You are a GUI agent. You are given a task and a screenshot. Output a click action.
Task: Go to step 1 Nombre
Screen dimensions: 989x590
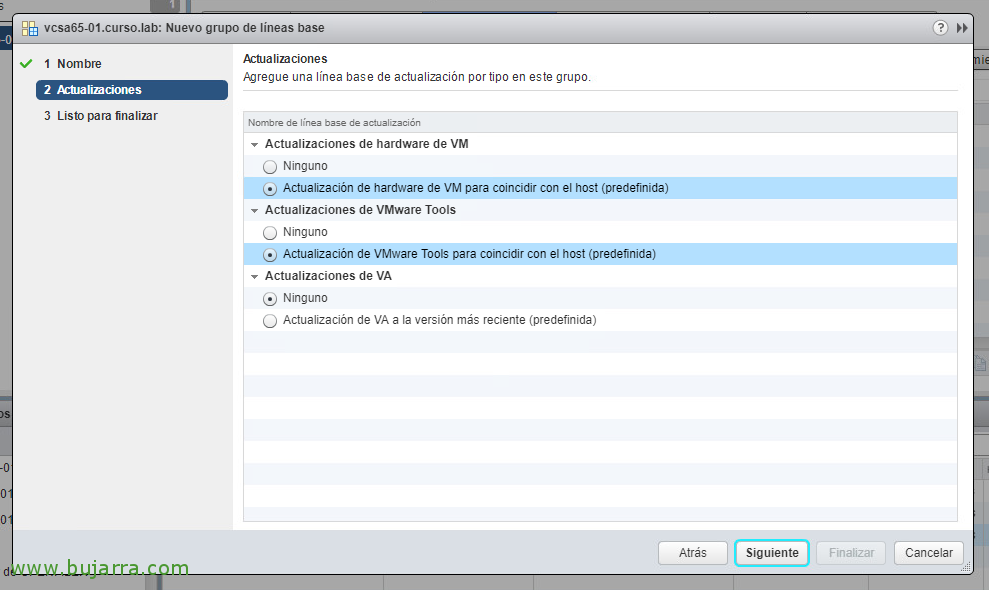coord(73,64)
